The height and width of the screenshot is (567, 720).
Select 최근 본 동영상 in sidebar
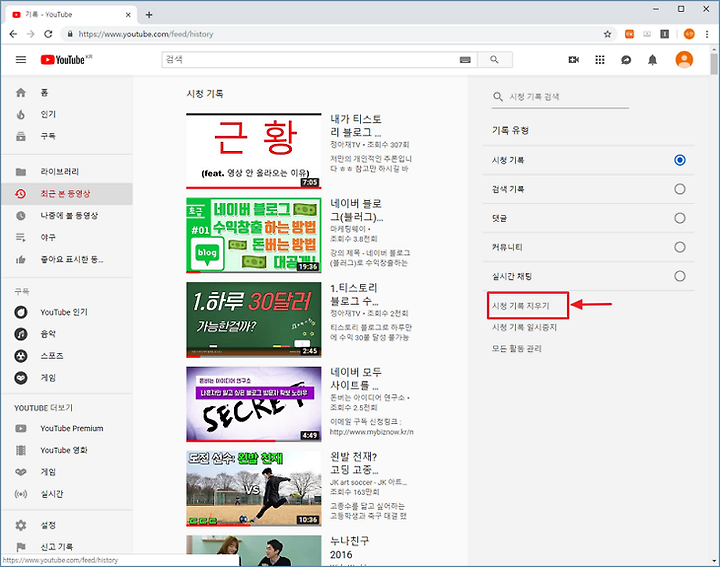(x=67, y=194)
